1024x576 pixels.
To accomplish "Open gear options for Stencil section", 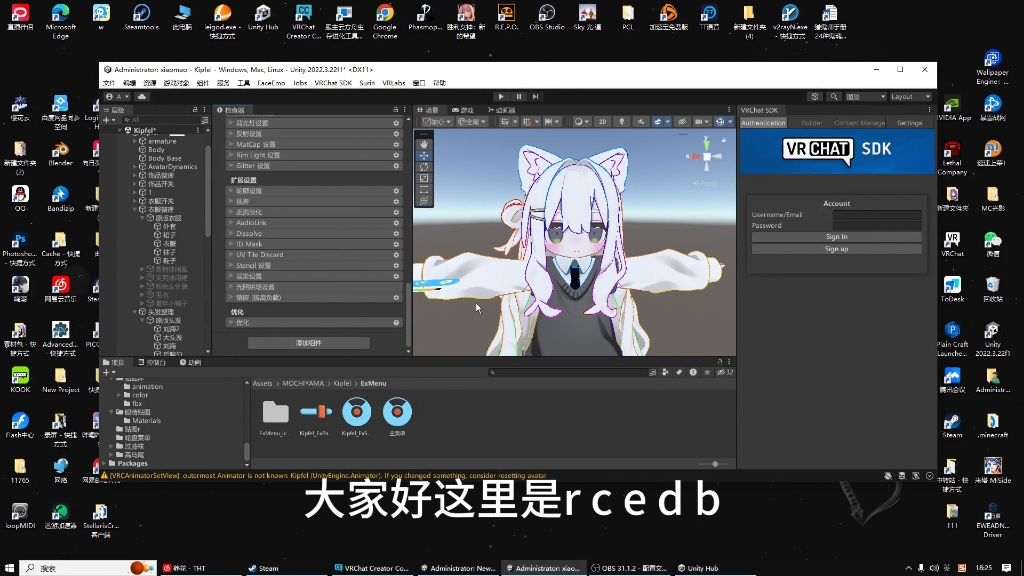I will pos(396,265).
